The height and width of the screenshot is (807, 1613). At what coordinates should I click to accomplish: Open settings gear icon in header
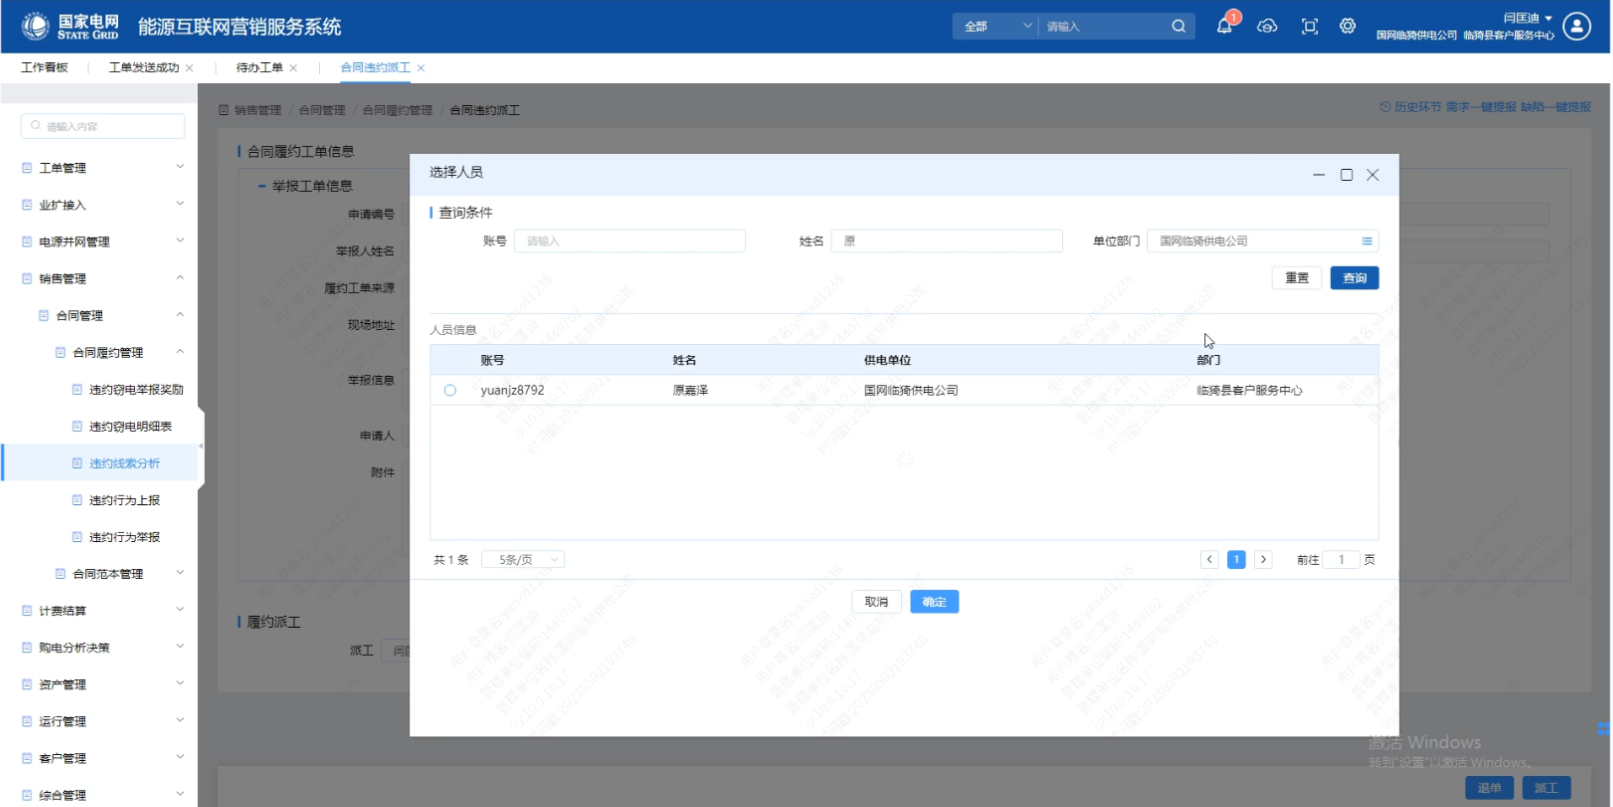[1348, 26]
